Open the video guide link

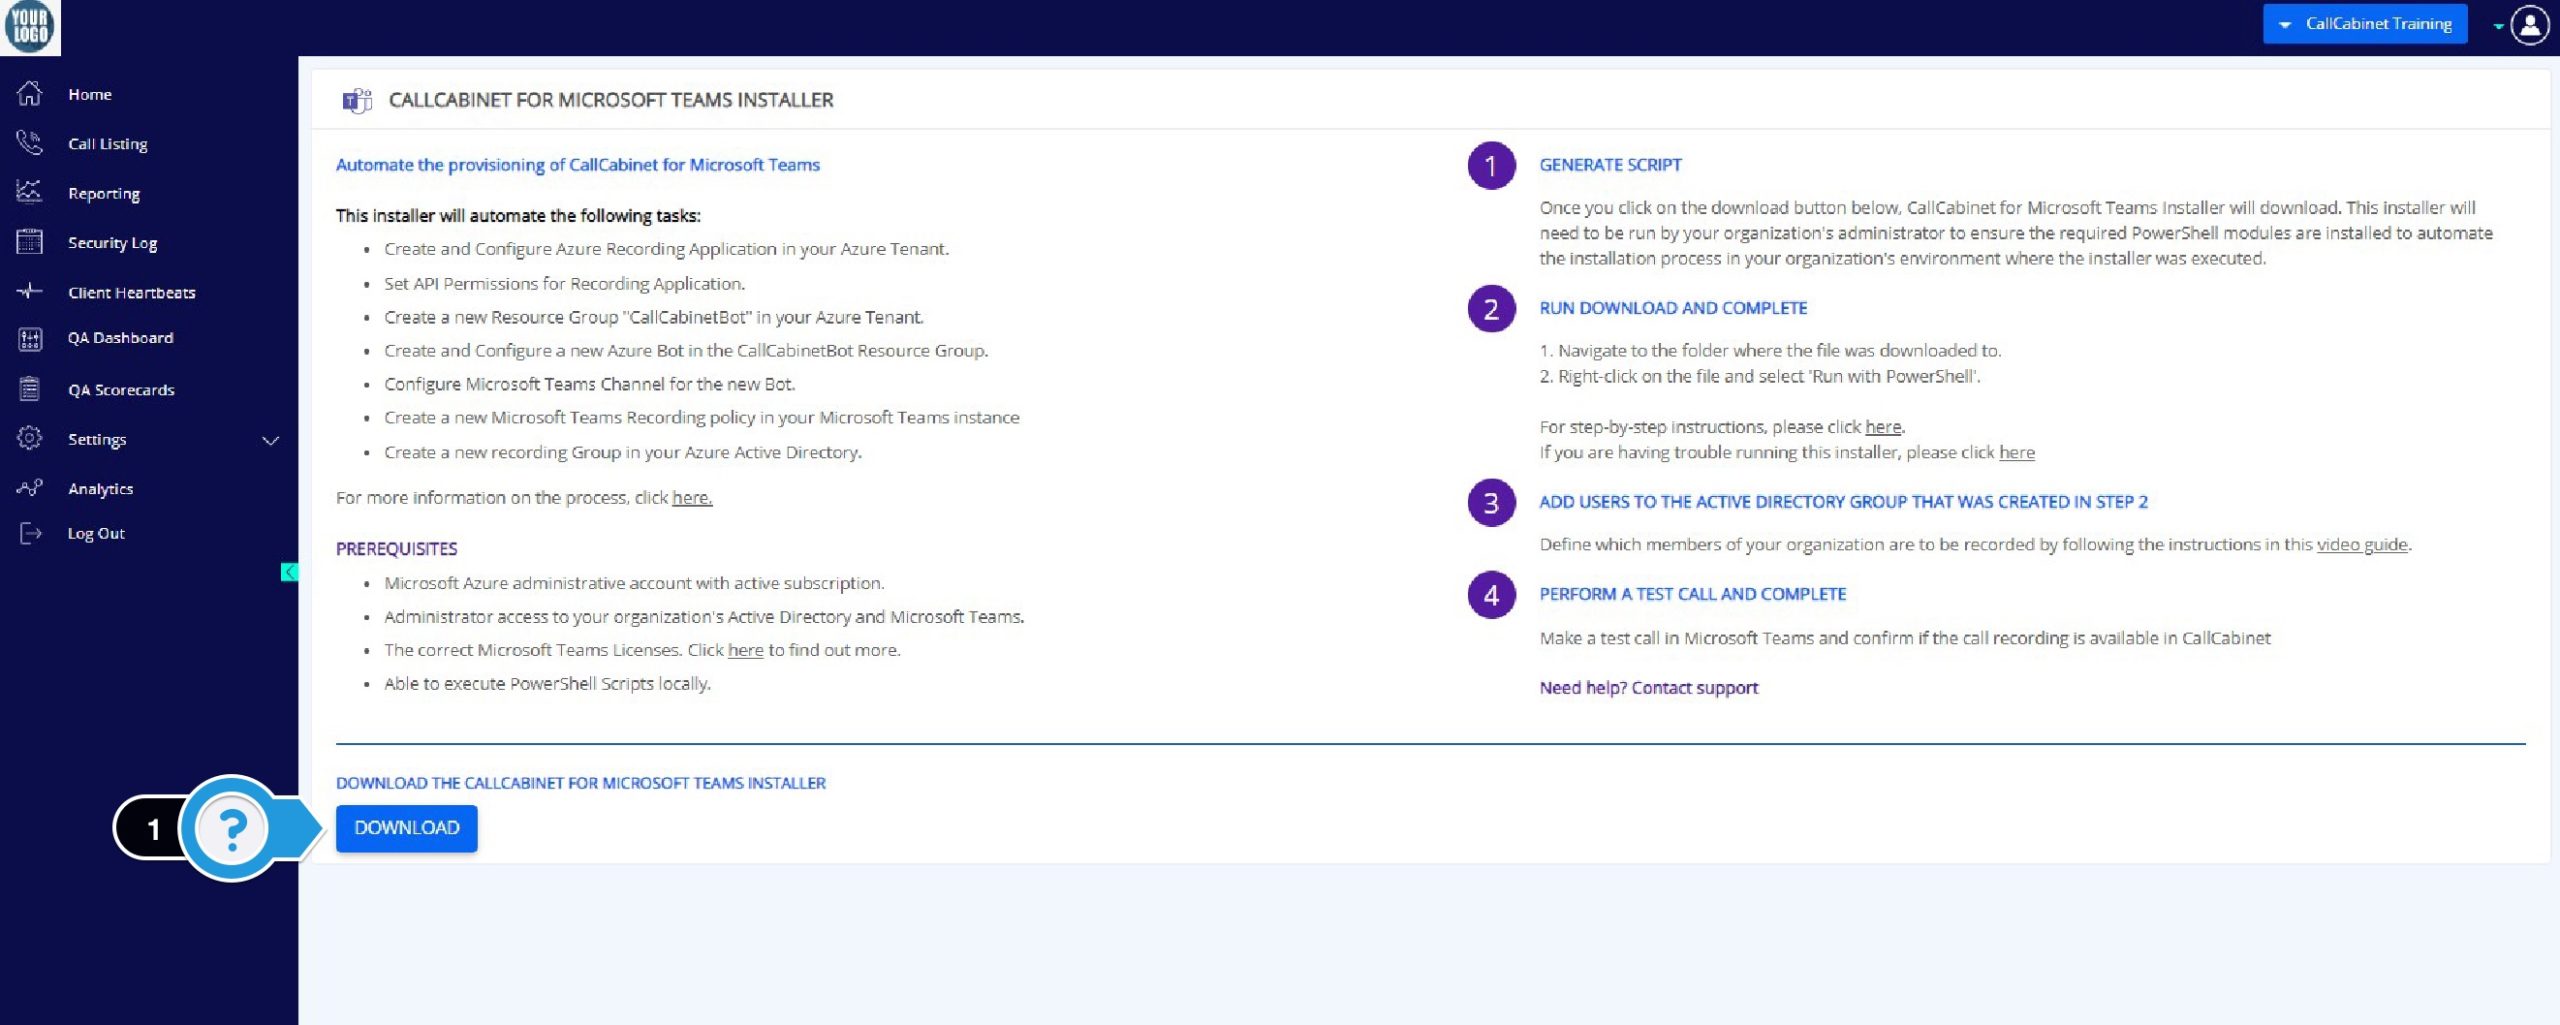click(x=2362, y=545)
